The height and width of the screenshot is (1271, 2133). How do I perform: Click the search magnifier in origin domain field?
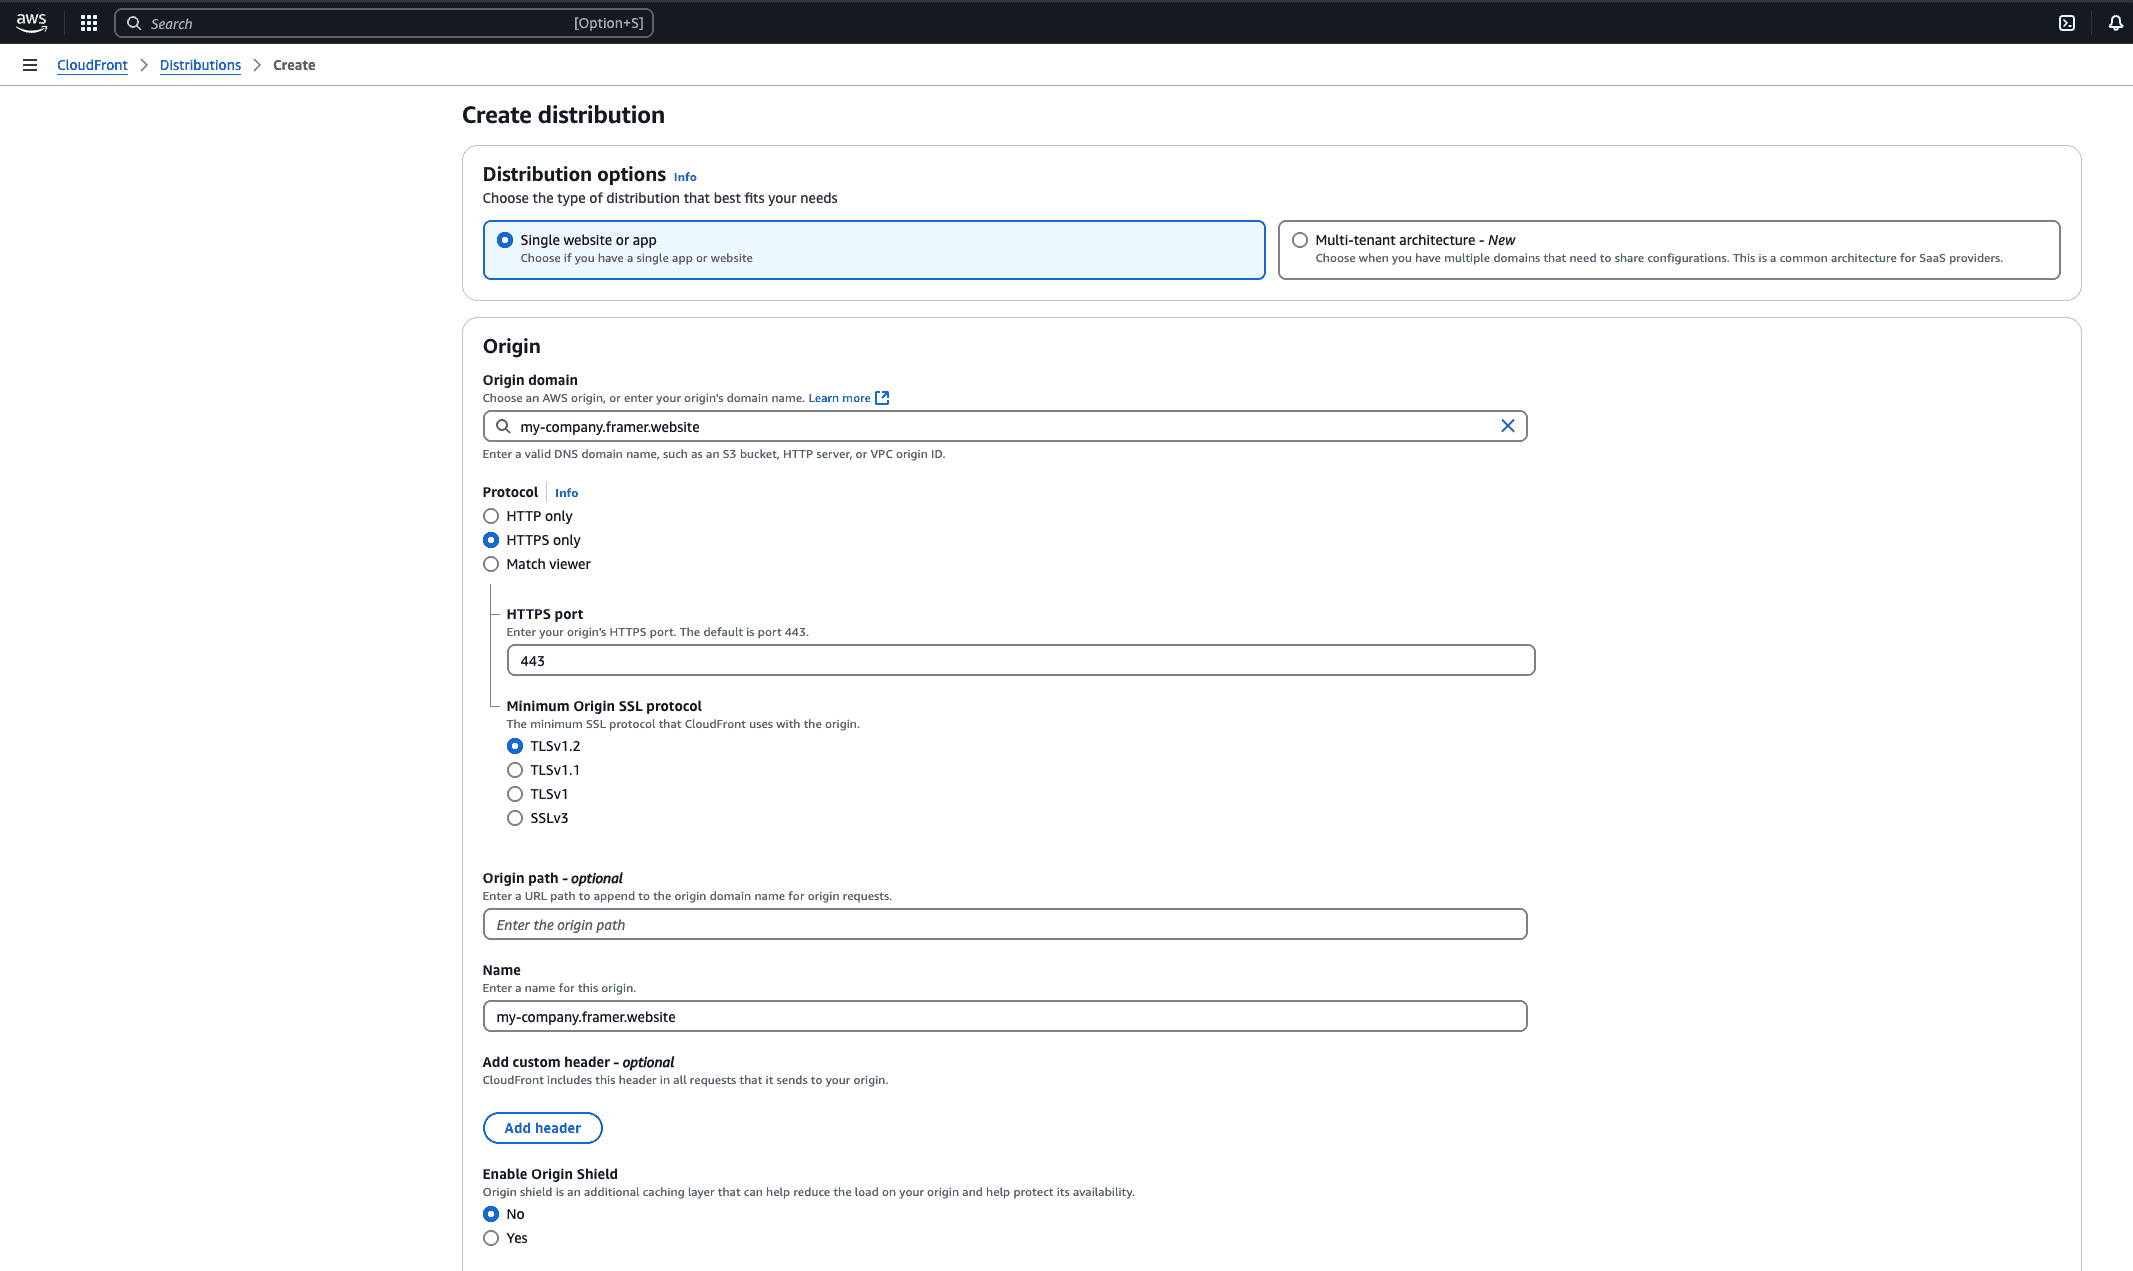(503, 427)
